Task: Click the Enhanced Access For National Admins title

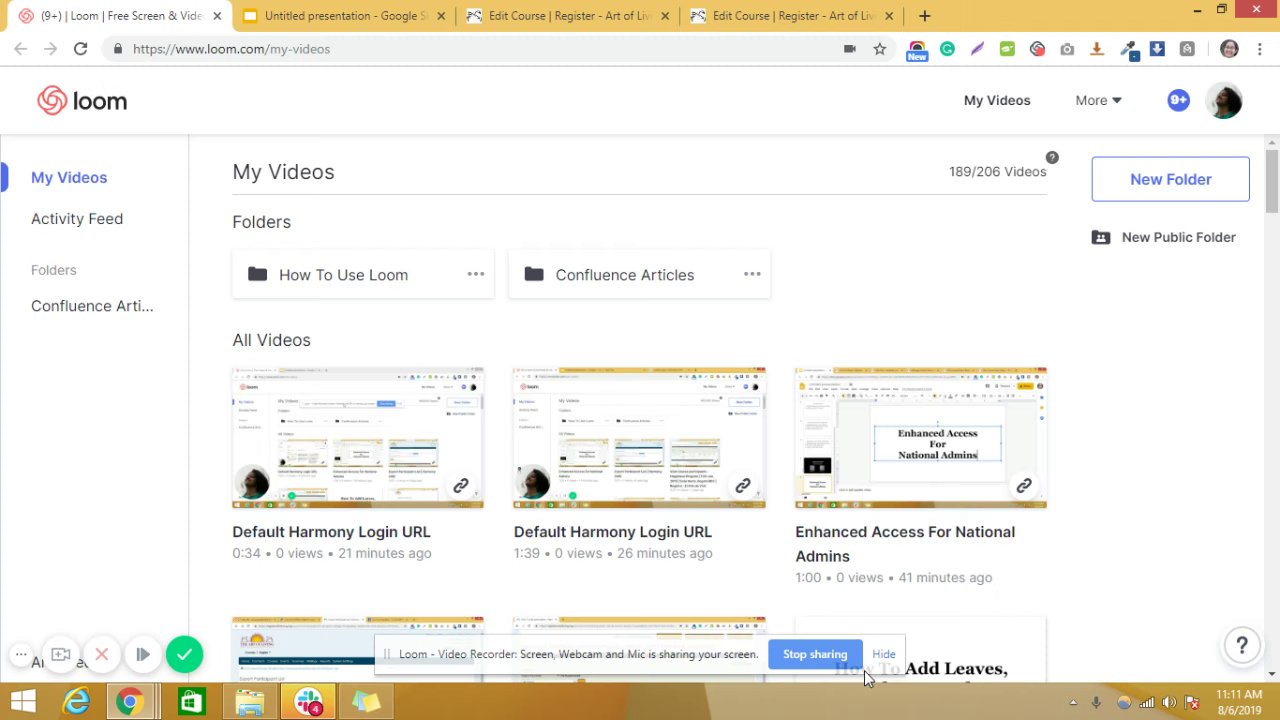Action: point(905,544)
